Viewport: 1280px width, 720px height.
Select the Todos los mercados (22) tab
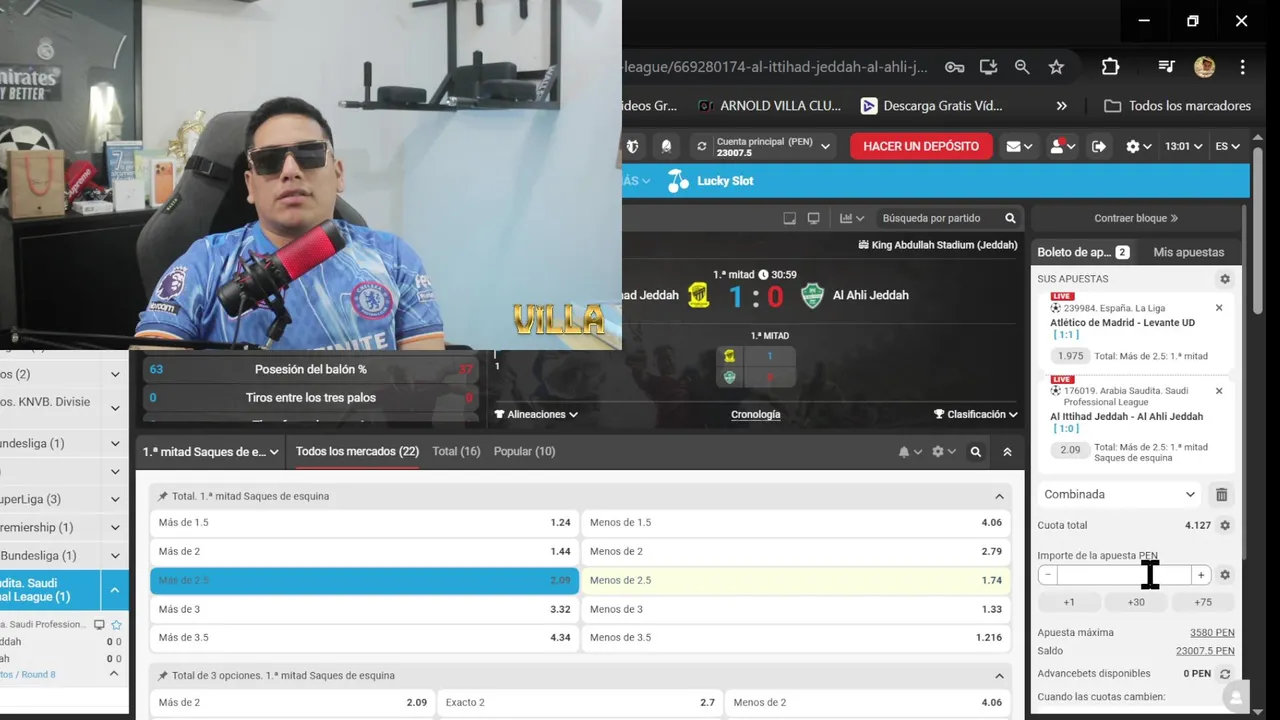357,452
